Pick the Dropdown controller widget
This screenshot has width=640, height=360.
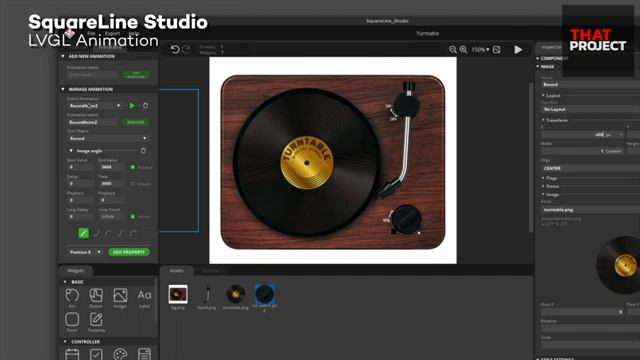(x=144, y=353)
